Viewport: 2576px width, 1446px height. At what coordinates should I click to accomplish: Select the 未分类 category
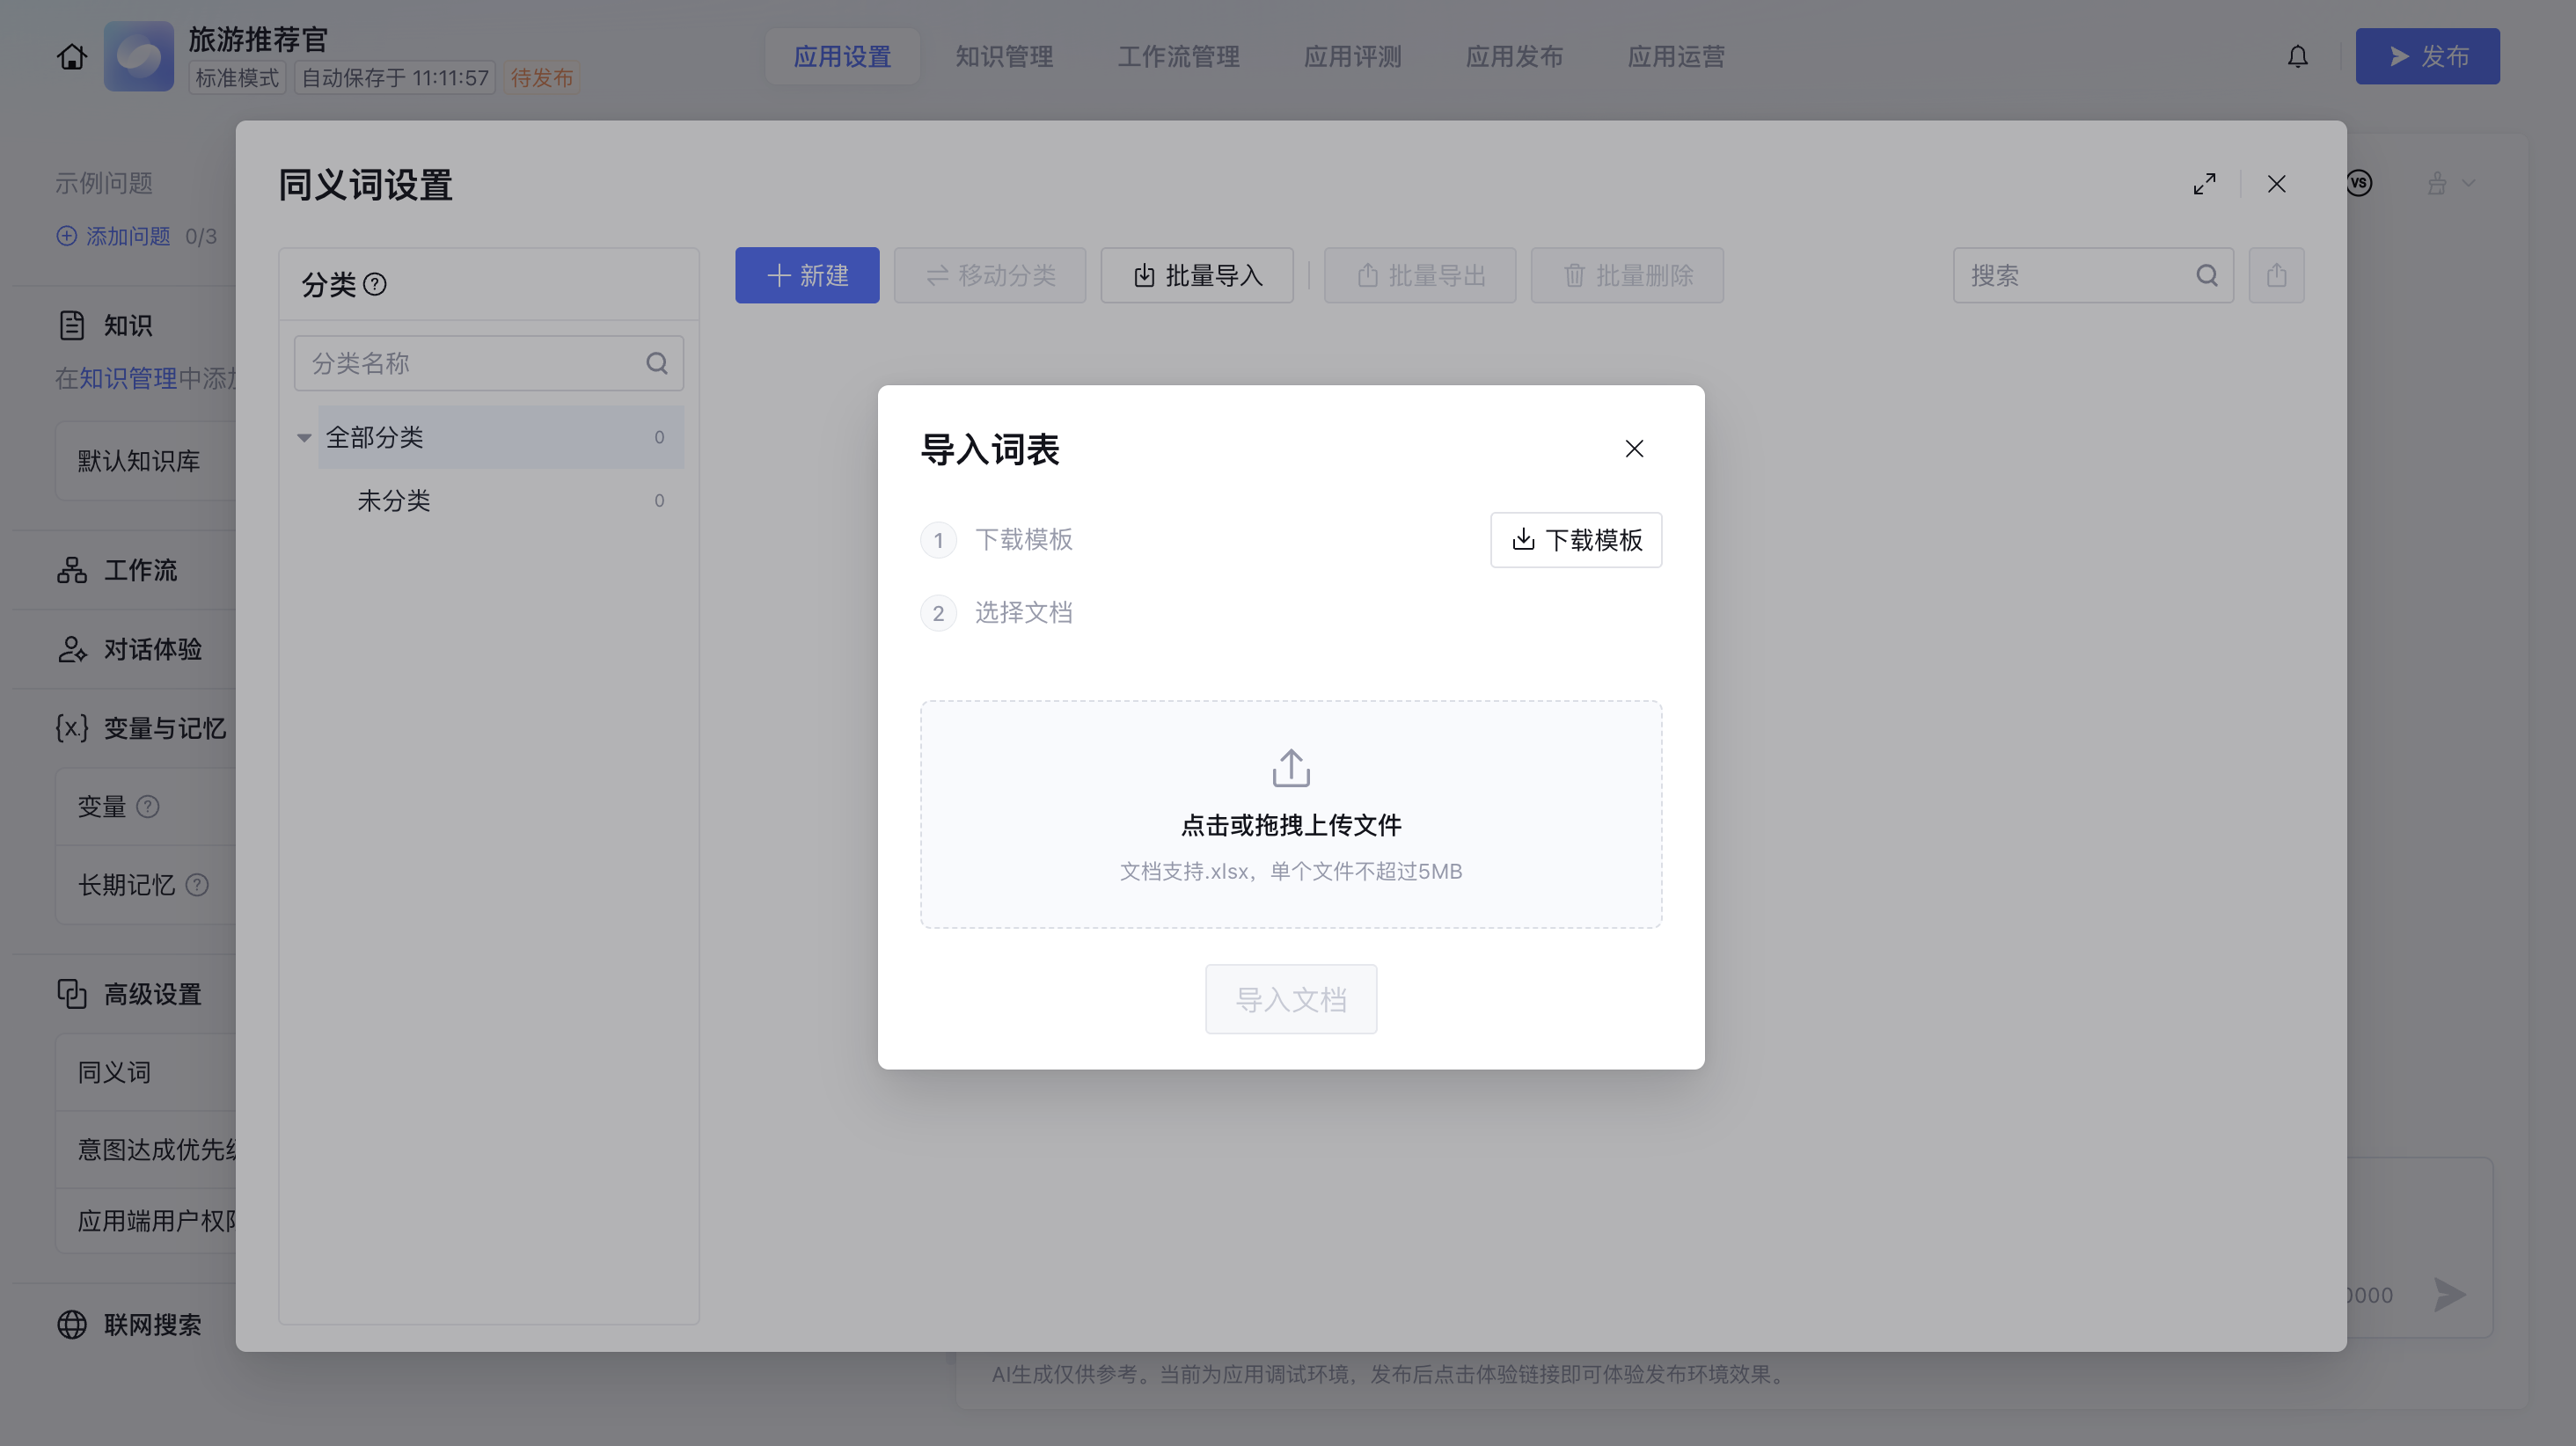click(x=394, y=501)
